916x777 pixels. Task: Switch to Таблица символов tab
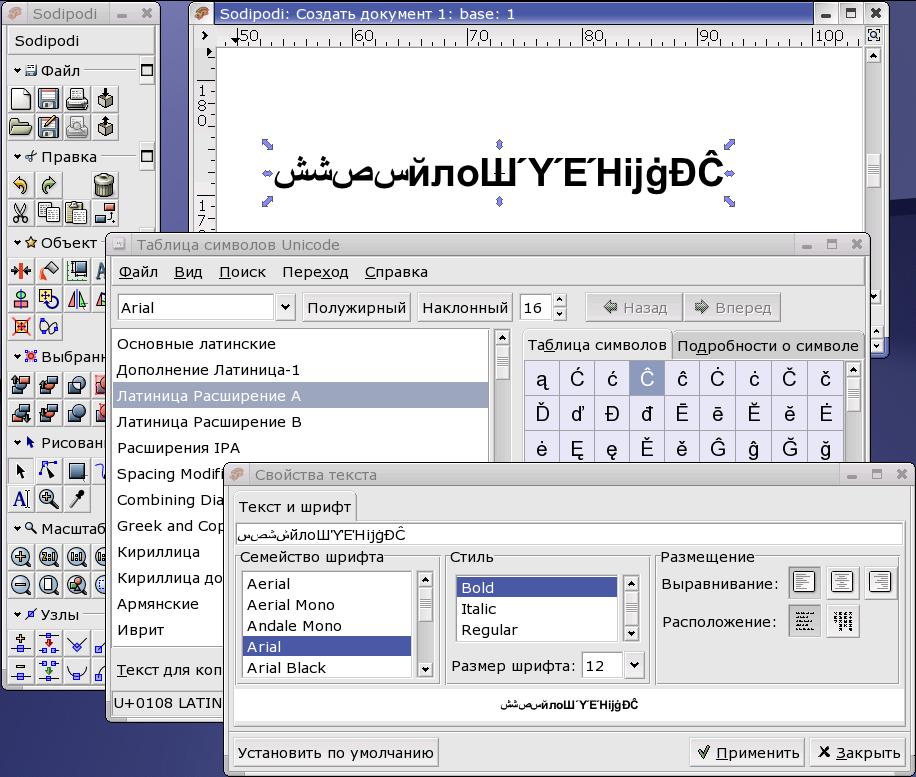point(597,345)
